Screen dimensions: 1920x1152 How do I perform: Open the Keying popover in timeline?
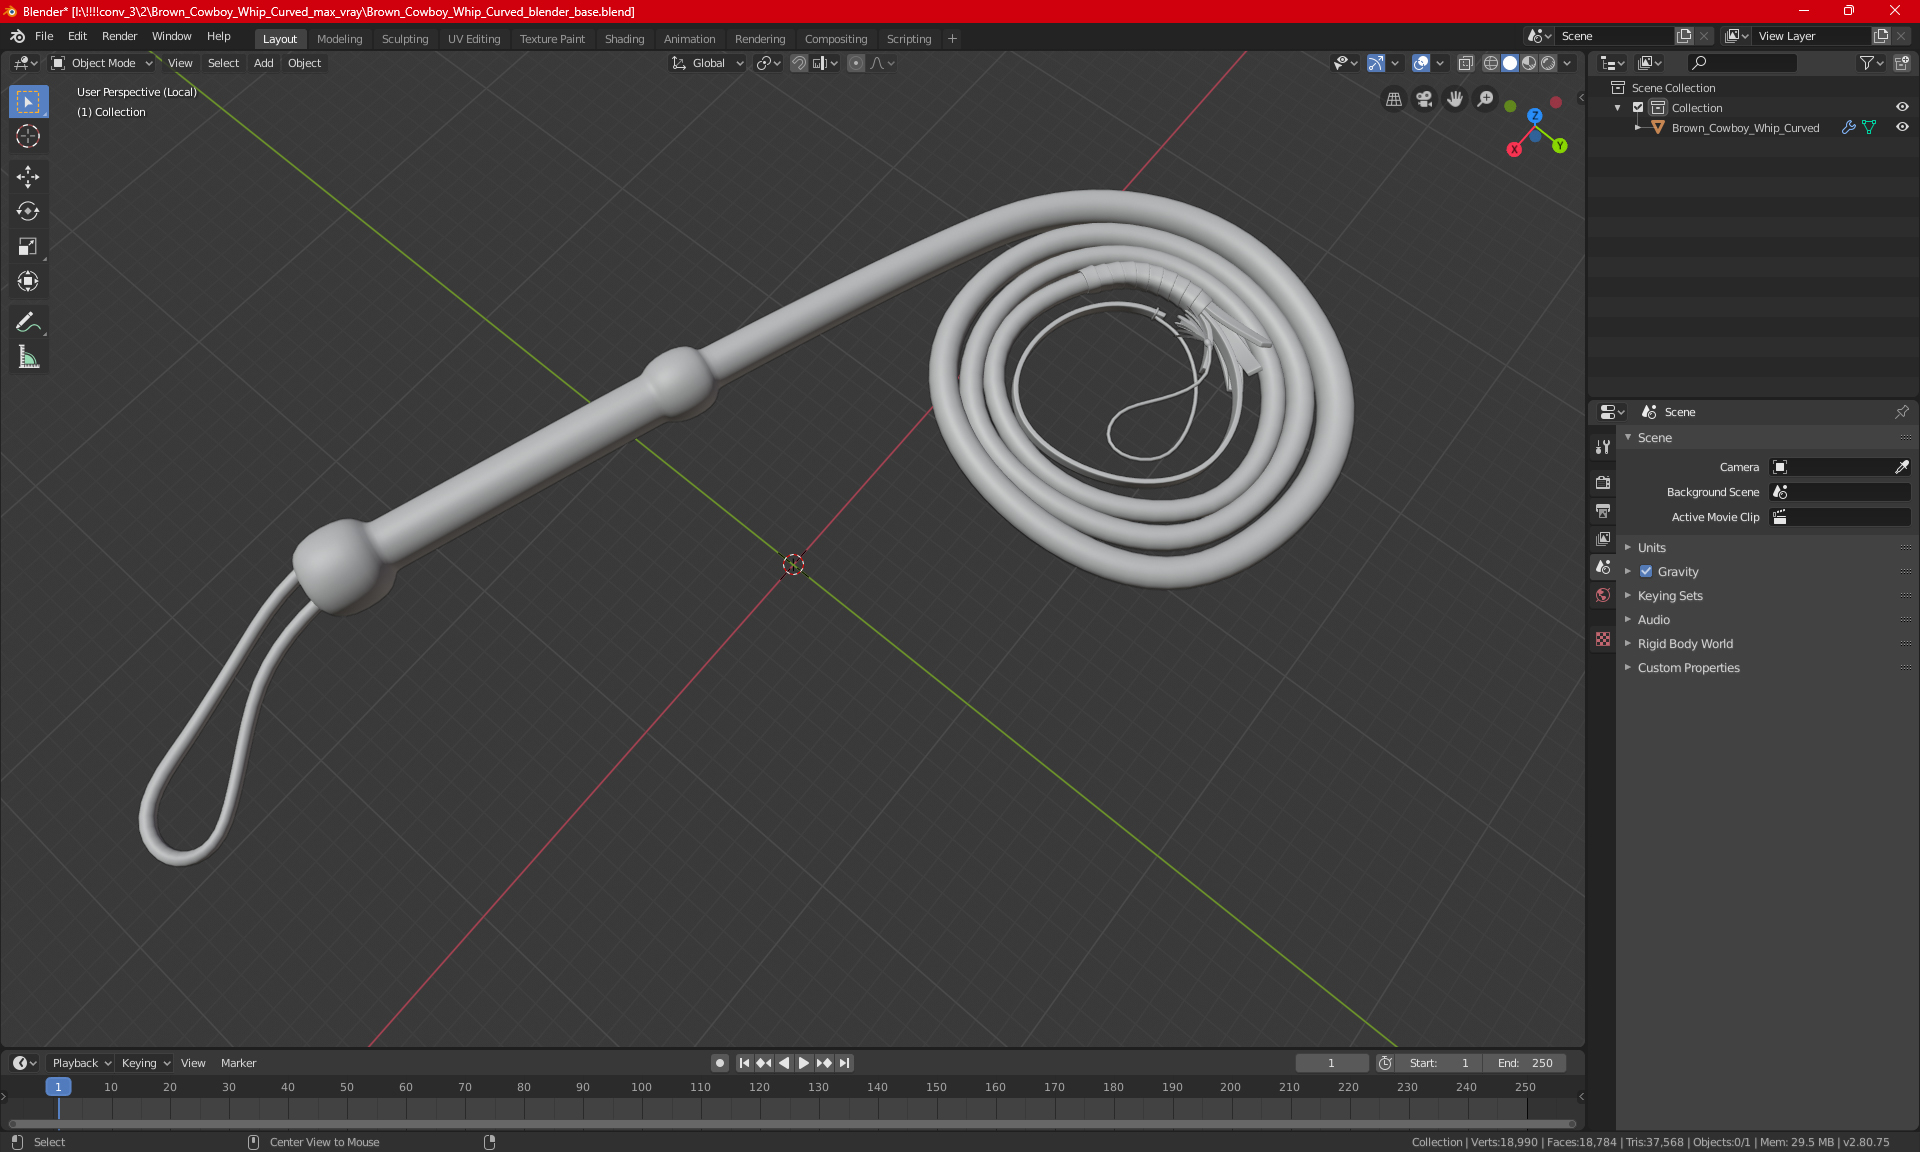[x=145, y=1063]
